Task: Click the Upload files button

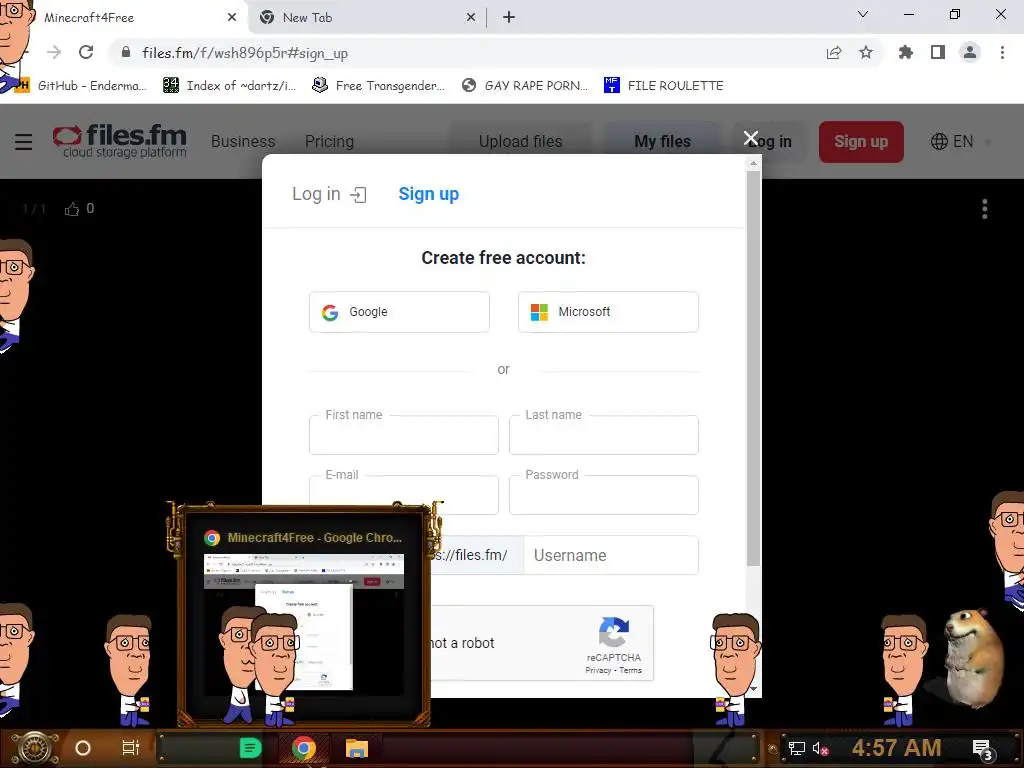Action: click(x=520, y=142)
